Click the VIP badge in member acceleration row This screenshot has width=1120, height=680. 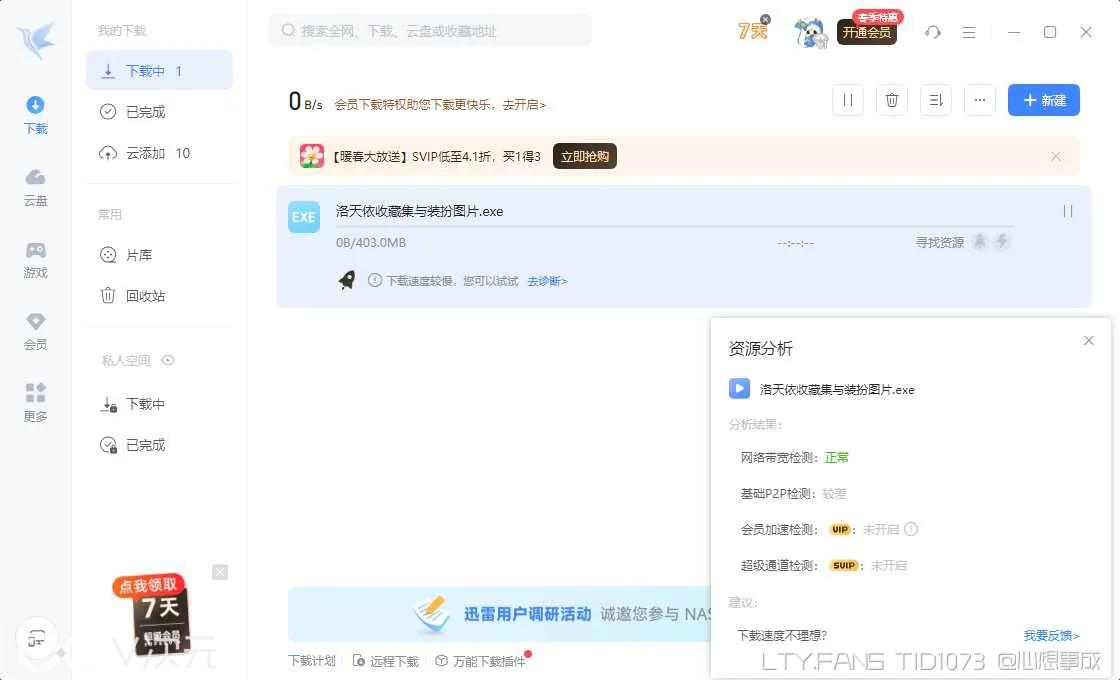pyautogui.click(x=841, y=529)
